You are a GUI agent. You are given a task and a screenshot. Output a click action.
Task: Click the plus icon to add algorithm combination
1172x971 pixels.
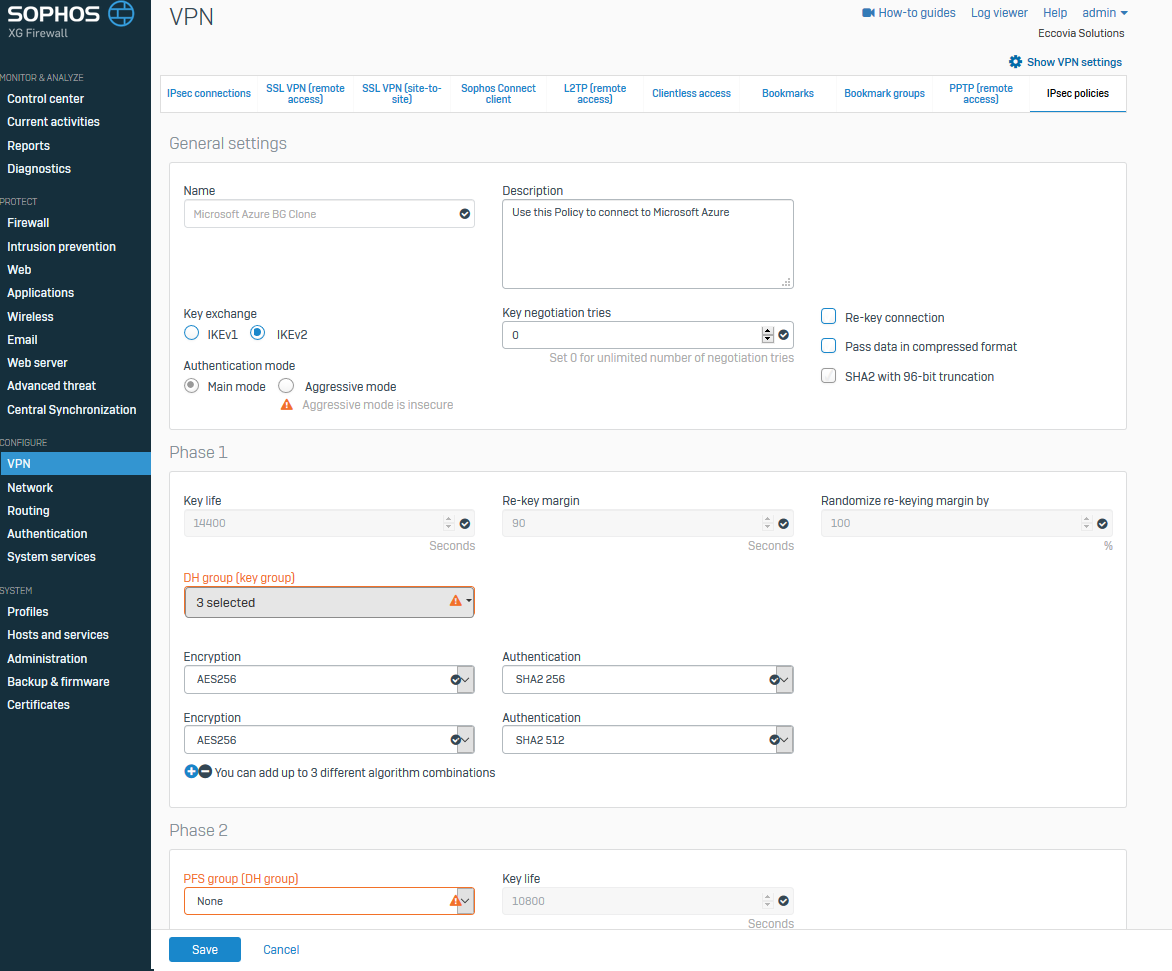[191, 772]
